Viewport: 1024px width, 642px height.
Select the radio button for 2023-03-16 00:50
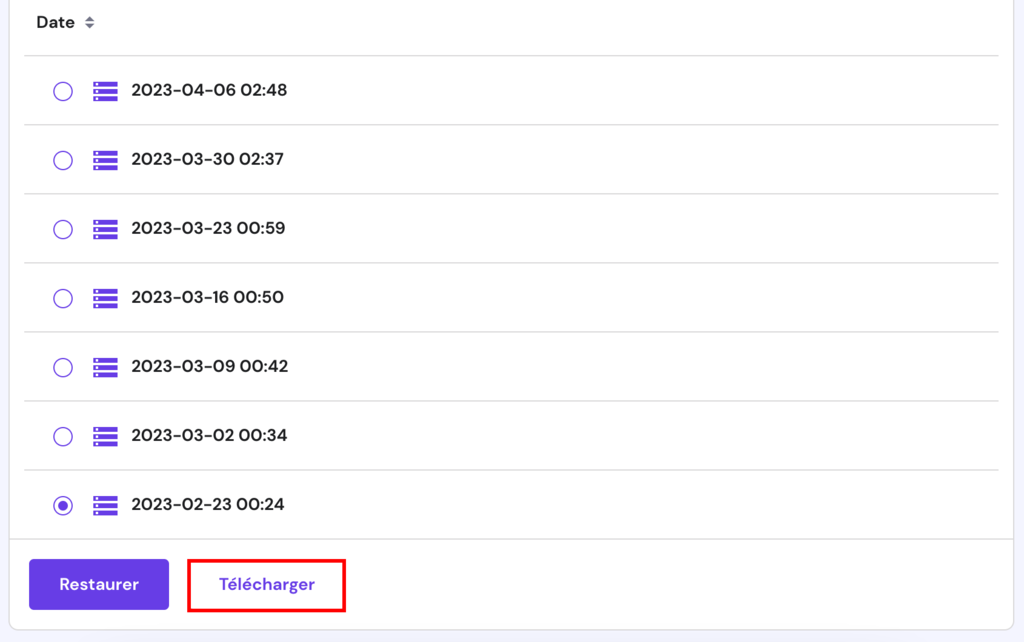63,298
